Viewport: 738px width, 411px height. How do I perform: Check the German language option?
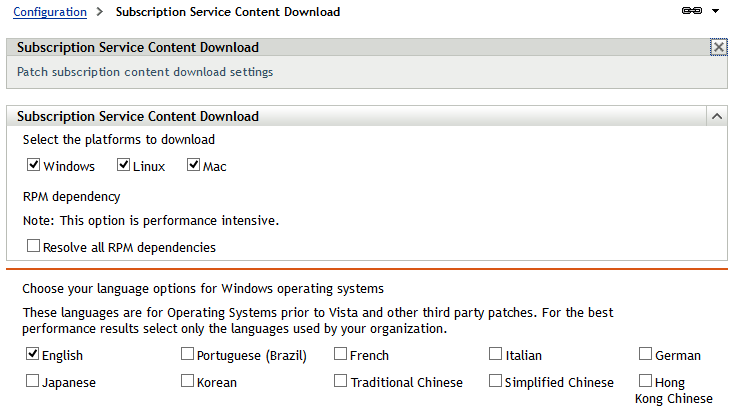[646, 354]
